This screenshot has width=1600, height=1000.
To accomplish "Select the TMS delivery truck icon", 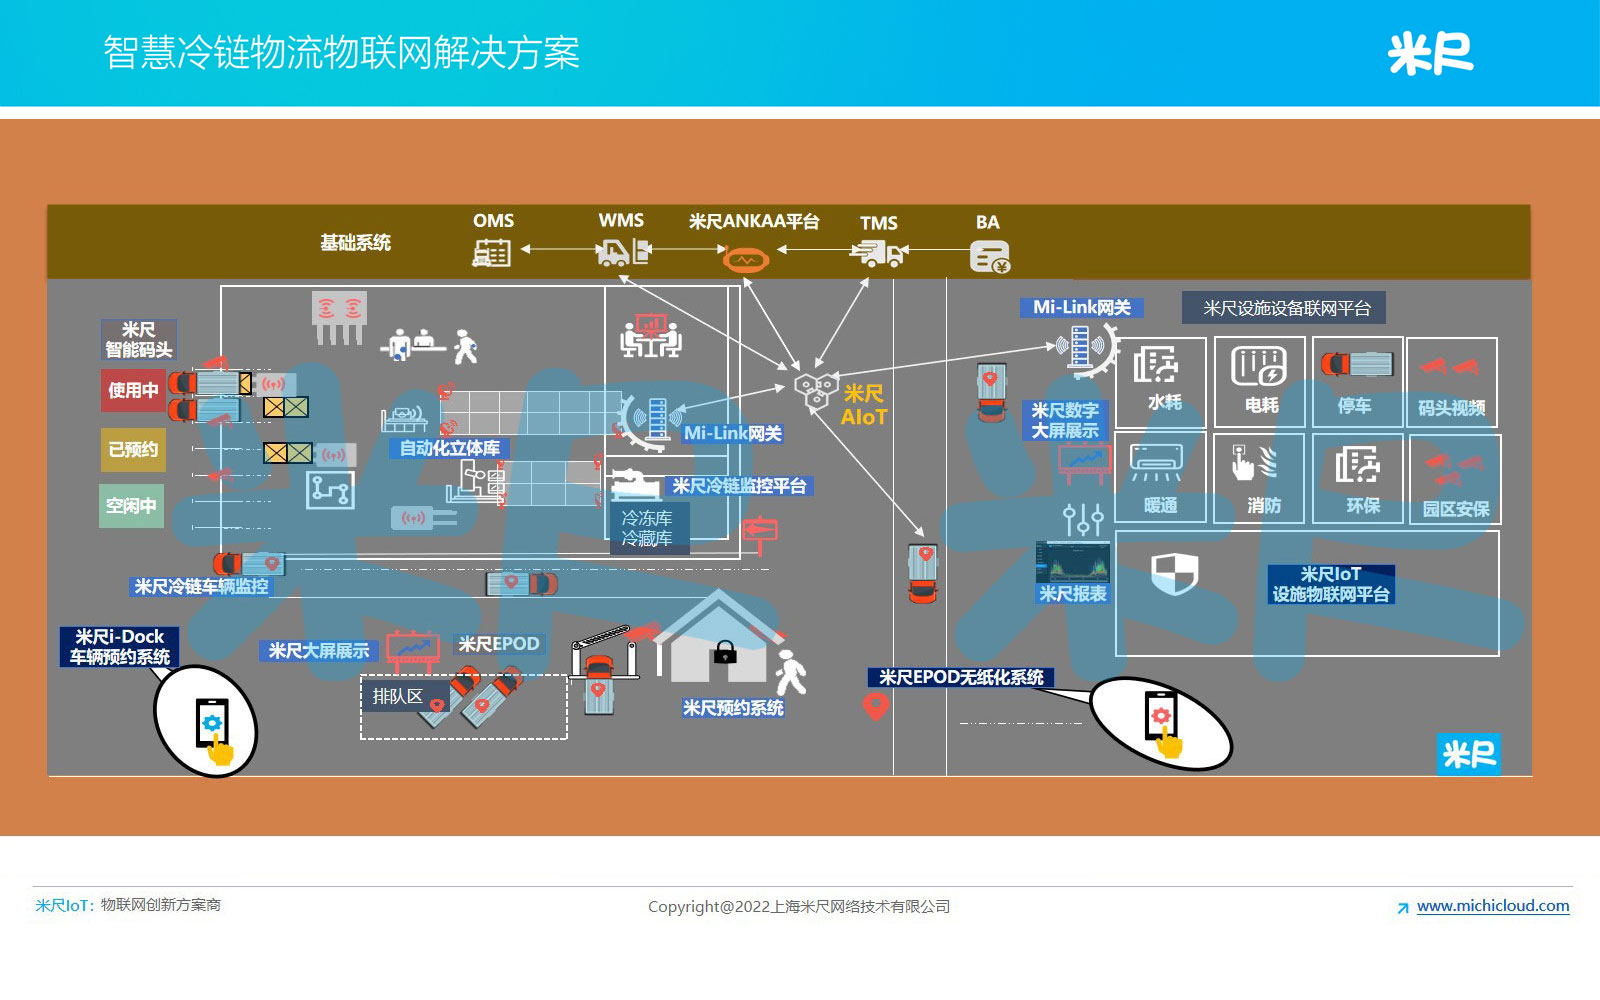I will [x=878, y=254].
